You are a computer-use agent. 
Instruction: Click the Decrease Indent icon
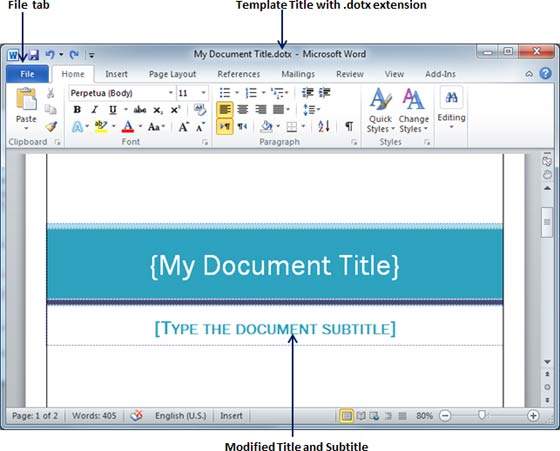[x=308, y=93]
